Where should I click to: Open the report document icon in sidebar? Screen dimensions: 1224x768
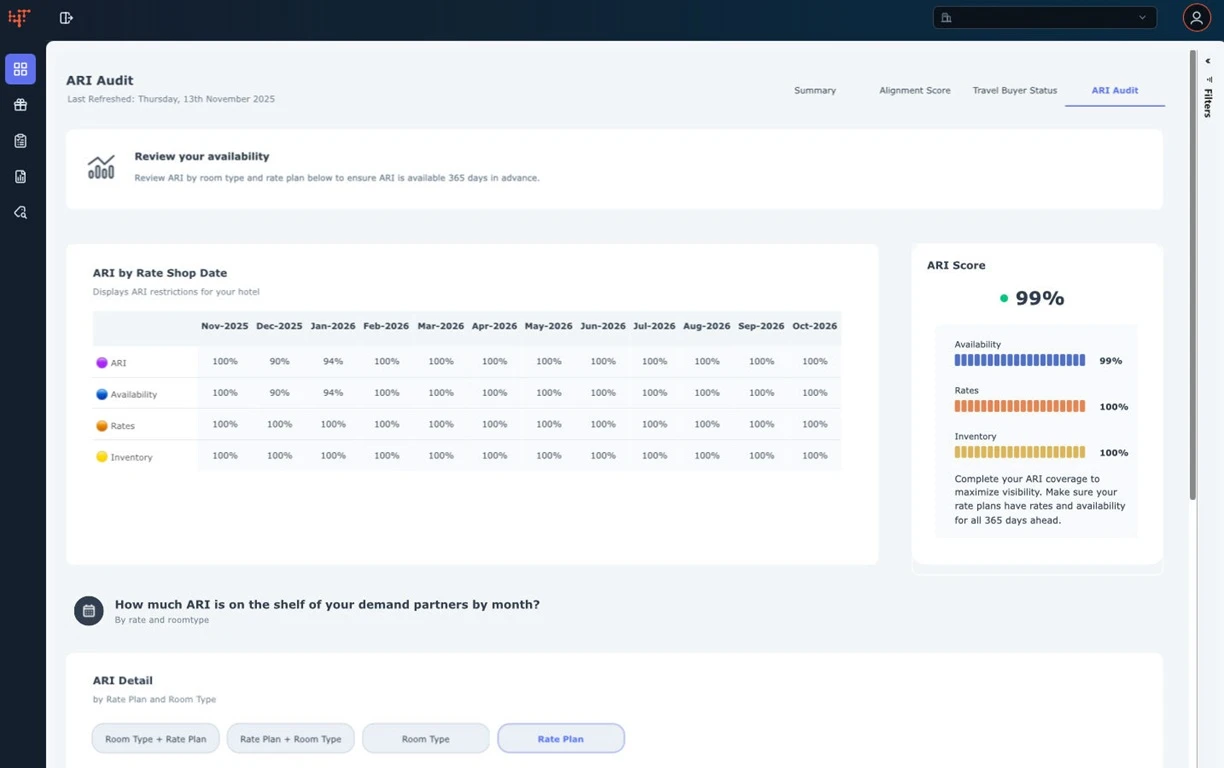20,177
